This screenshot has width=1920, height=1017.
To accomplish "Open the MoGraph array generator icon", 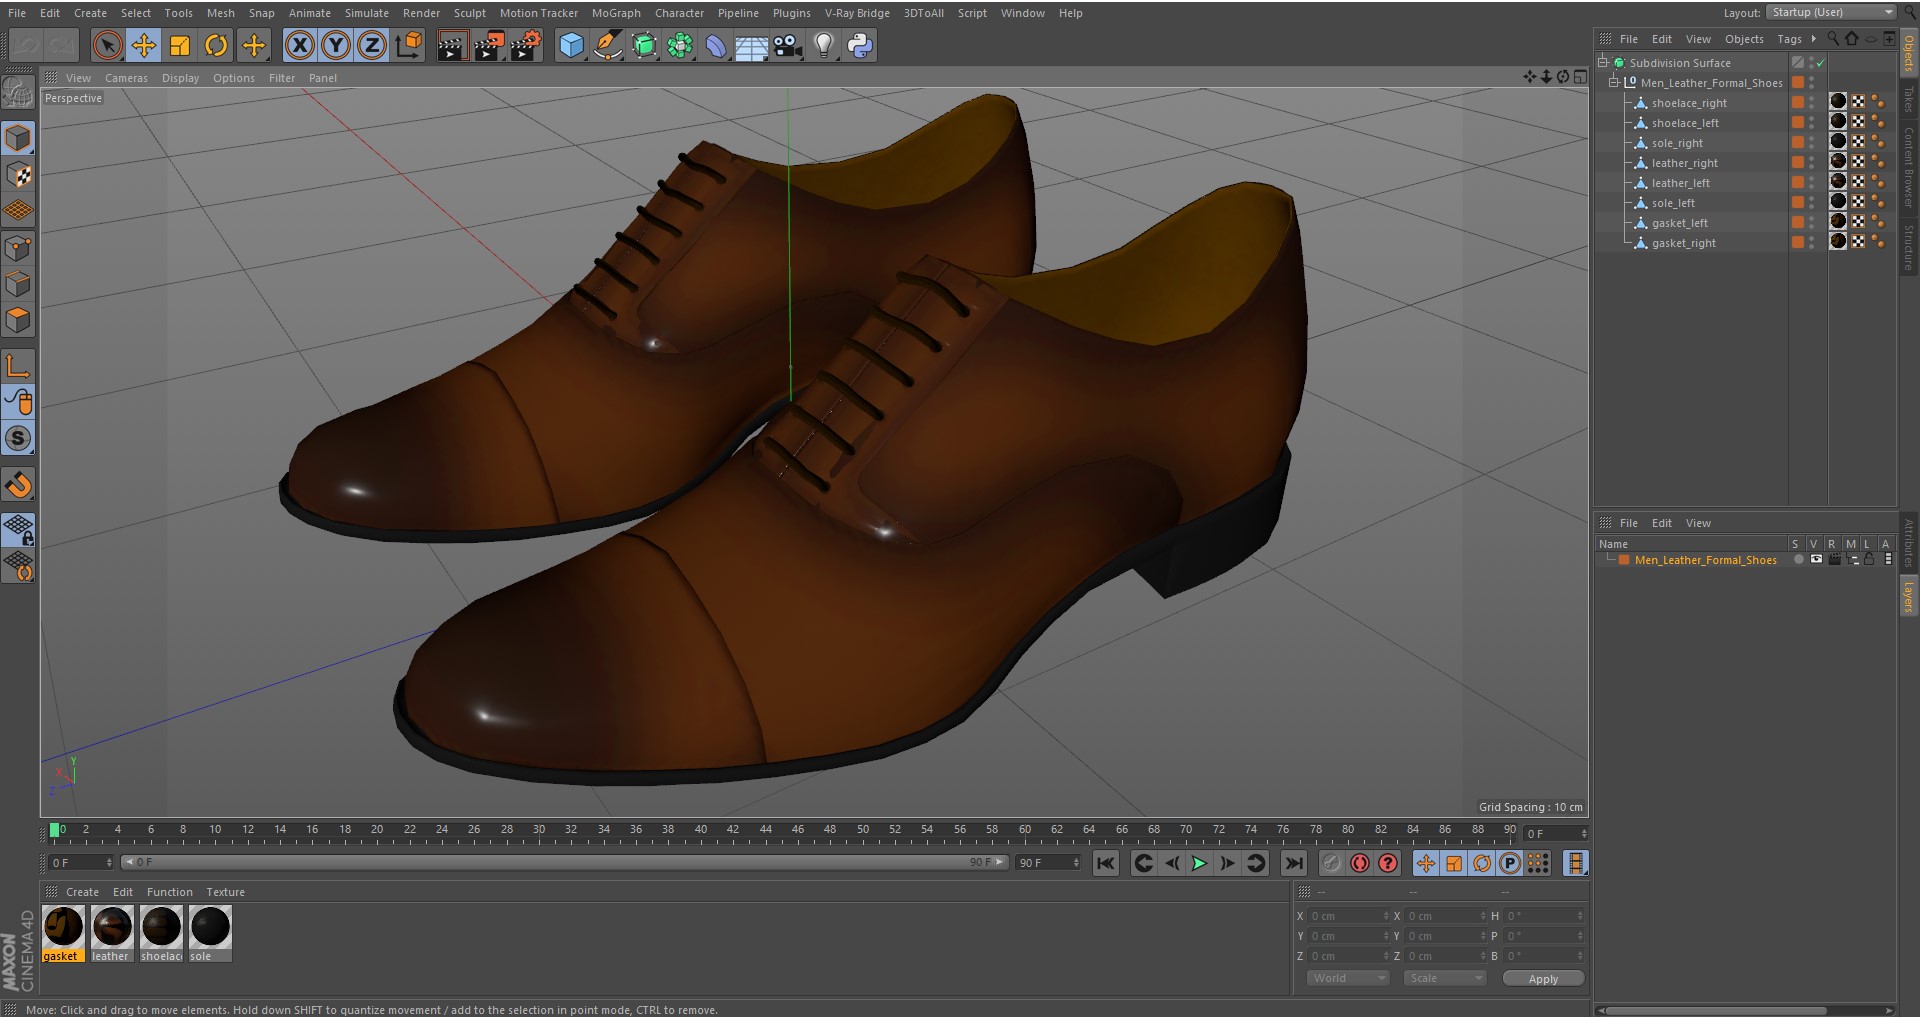I will [x=680, y=45].
